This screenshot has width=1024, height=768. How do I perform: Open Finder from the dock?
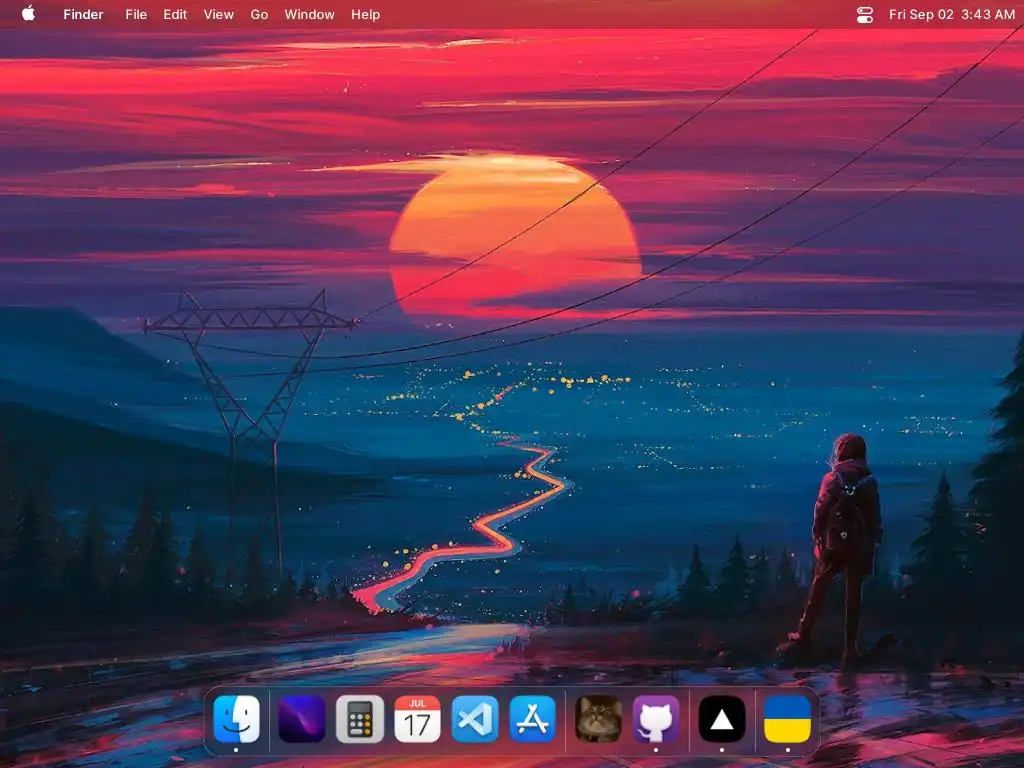coord(236,719)
